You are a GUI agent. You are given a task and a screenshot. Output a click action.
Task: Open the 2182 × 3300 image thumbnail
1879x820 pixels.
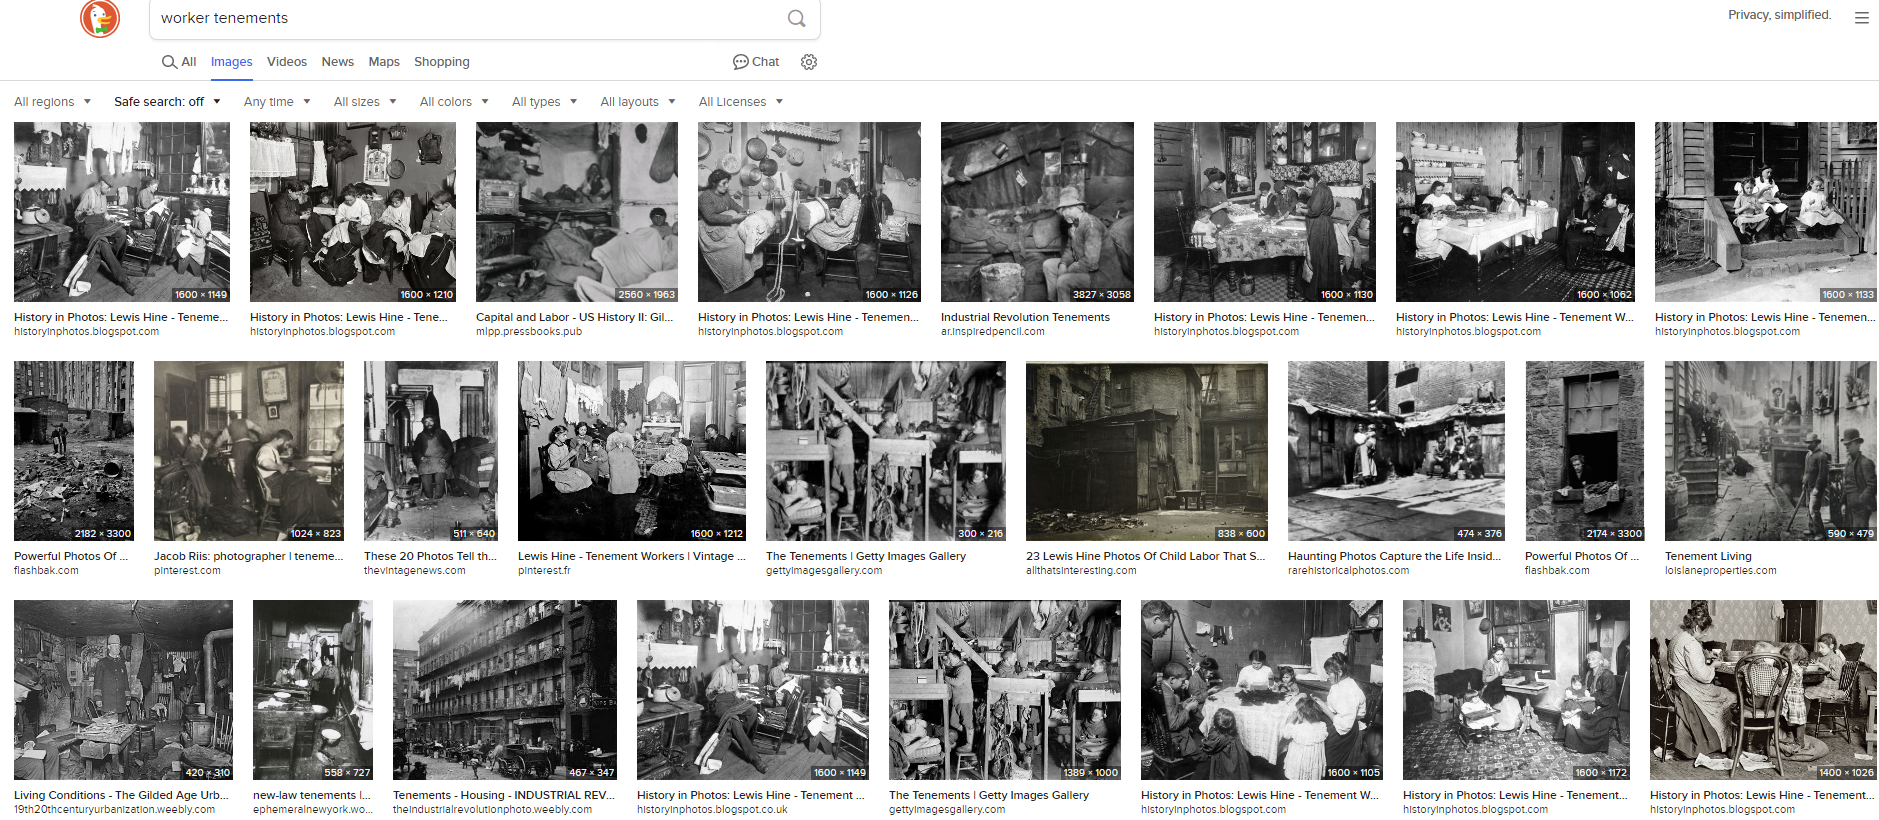(x=74, y=451)
